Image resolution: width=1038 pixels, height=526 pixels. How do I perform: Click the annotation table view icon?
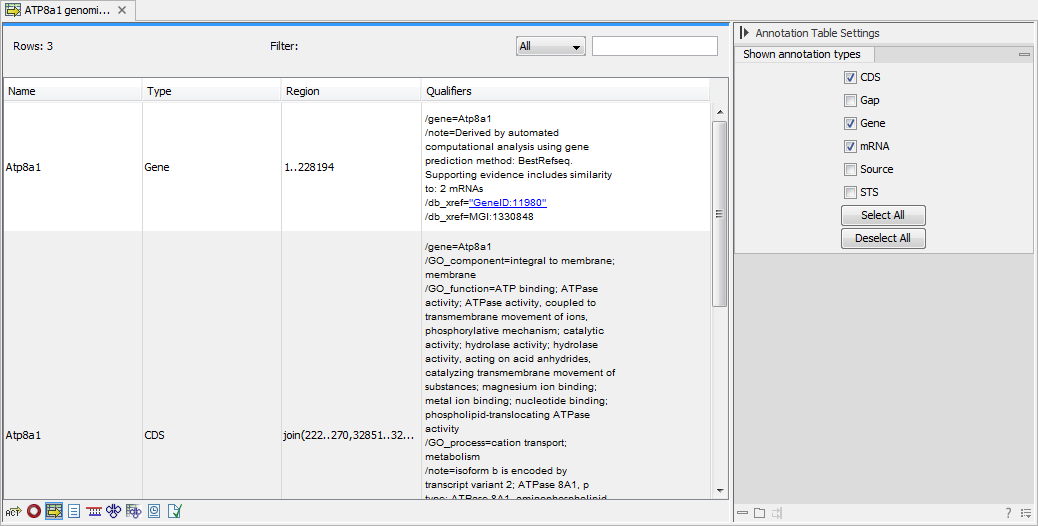click(x=54, y=511)
